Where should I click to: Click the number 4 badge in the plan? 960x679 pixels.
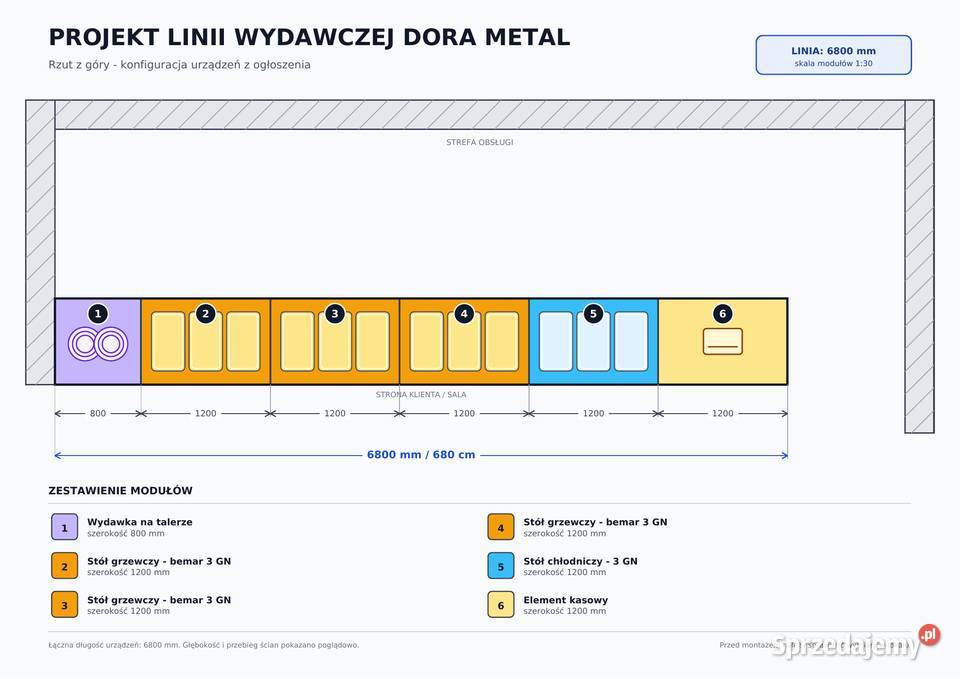pyautogui.click(x=463, y=314)
